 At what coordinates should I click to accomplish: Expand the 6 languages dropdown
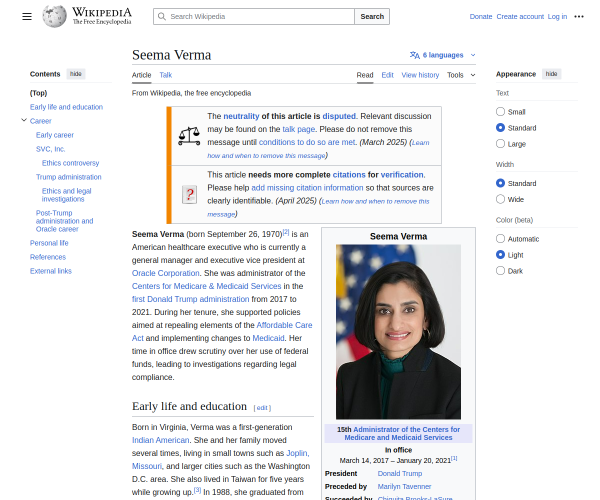pyautogui.click(x=442, y=55)
